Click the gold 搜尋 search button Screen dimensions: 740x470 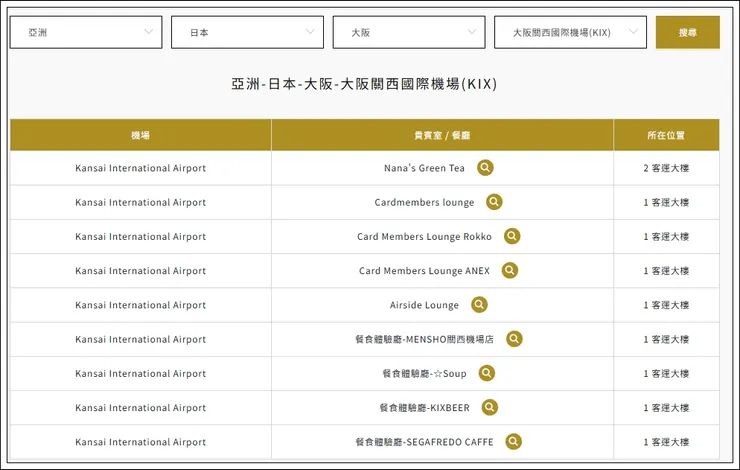[x=688, y=33]
